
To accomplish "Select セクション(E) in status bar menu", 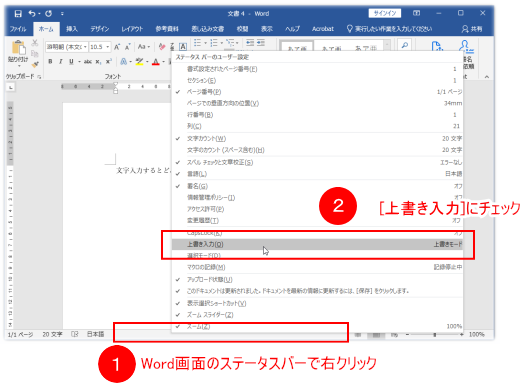I will [317, 80].
